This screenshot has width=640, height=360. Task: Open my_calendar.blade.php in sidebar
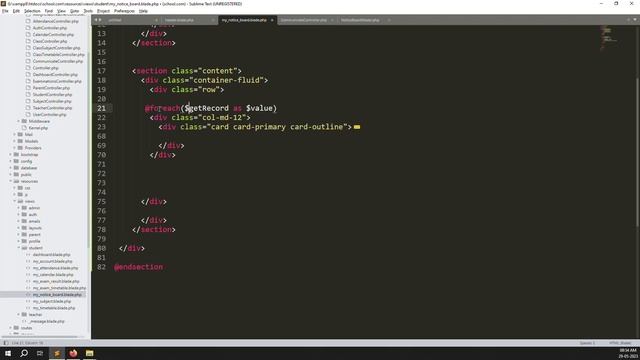[53, 275]
